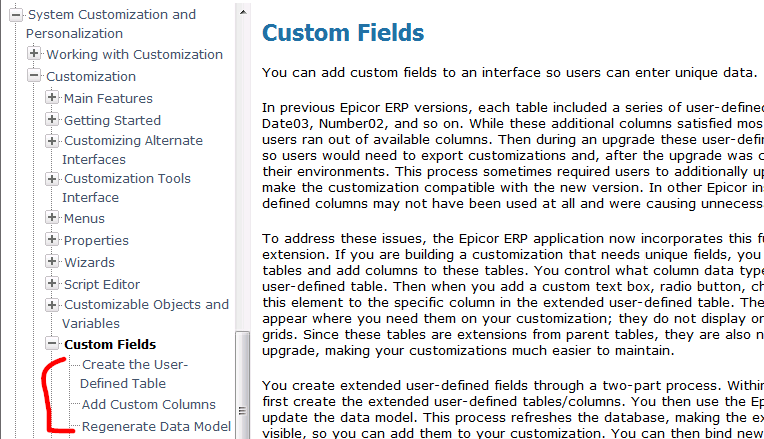The height and width of the screenshot is (439, 764).
Task: Click the navigation pane scrollbar thumb
Action: (243, 385)
